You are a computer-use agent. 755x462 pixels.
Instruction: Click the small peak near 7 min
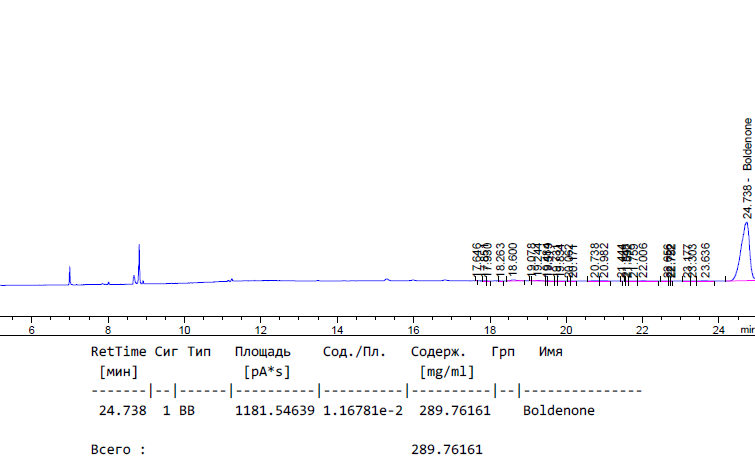tap(69, 273)
